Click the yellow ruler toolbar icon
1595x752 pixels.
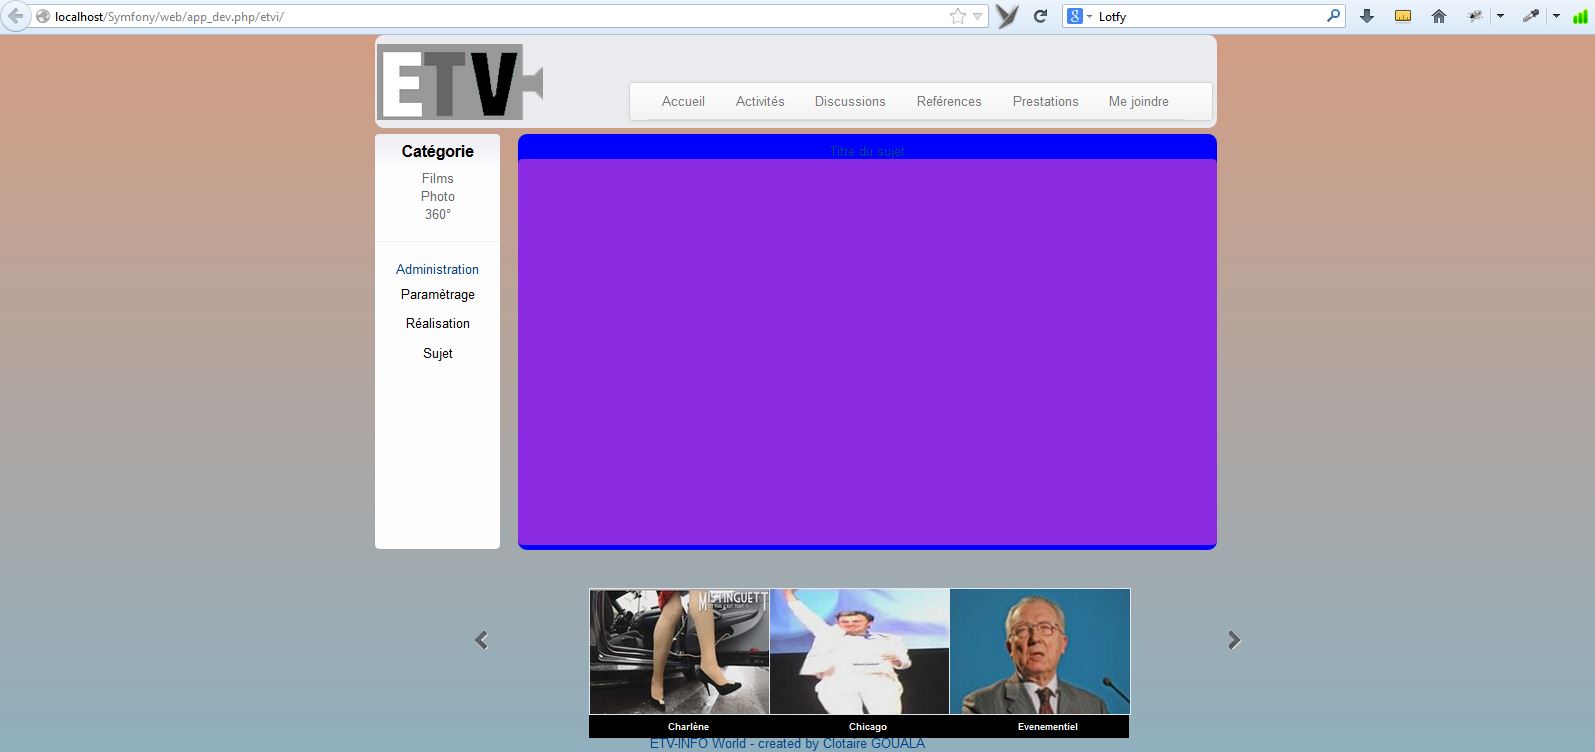click(x=1403, y=16)
